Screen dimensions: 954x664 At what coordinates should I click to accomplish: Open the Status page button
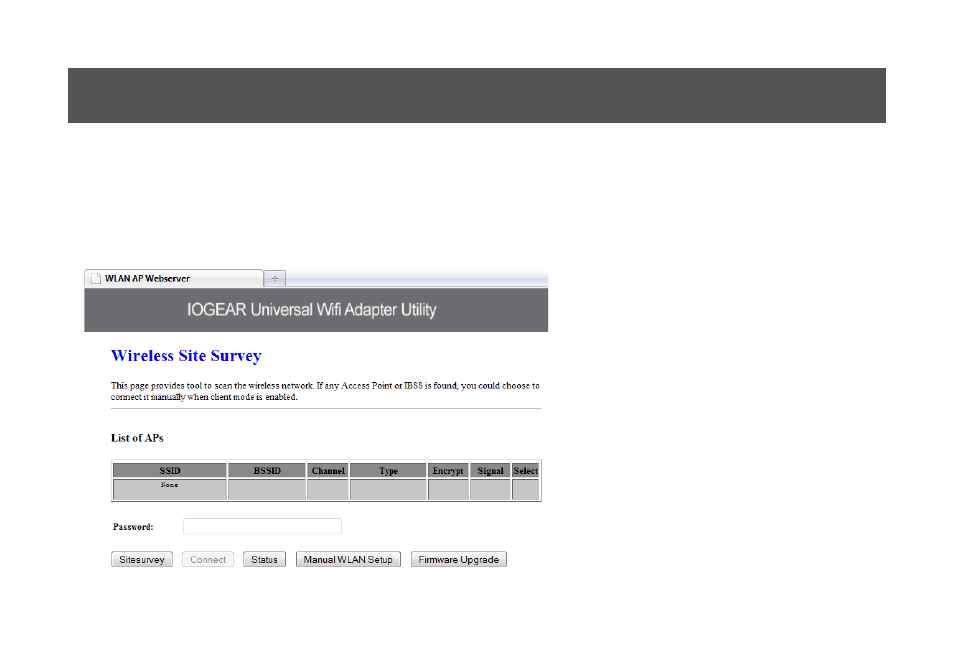[265, 559]
